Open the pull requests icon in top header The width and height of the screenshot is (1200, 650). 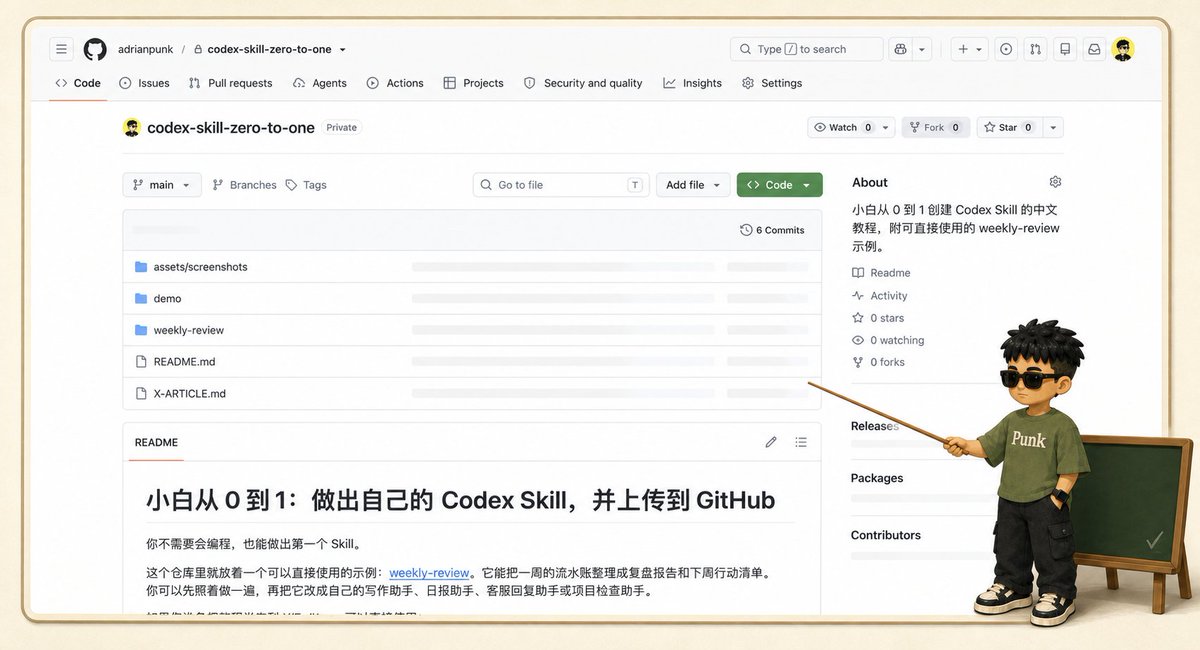(x=1036, y=49)
